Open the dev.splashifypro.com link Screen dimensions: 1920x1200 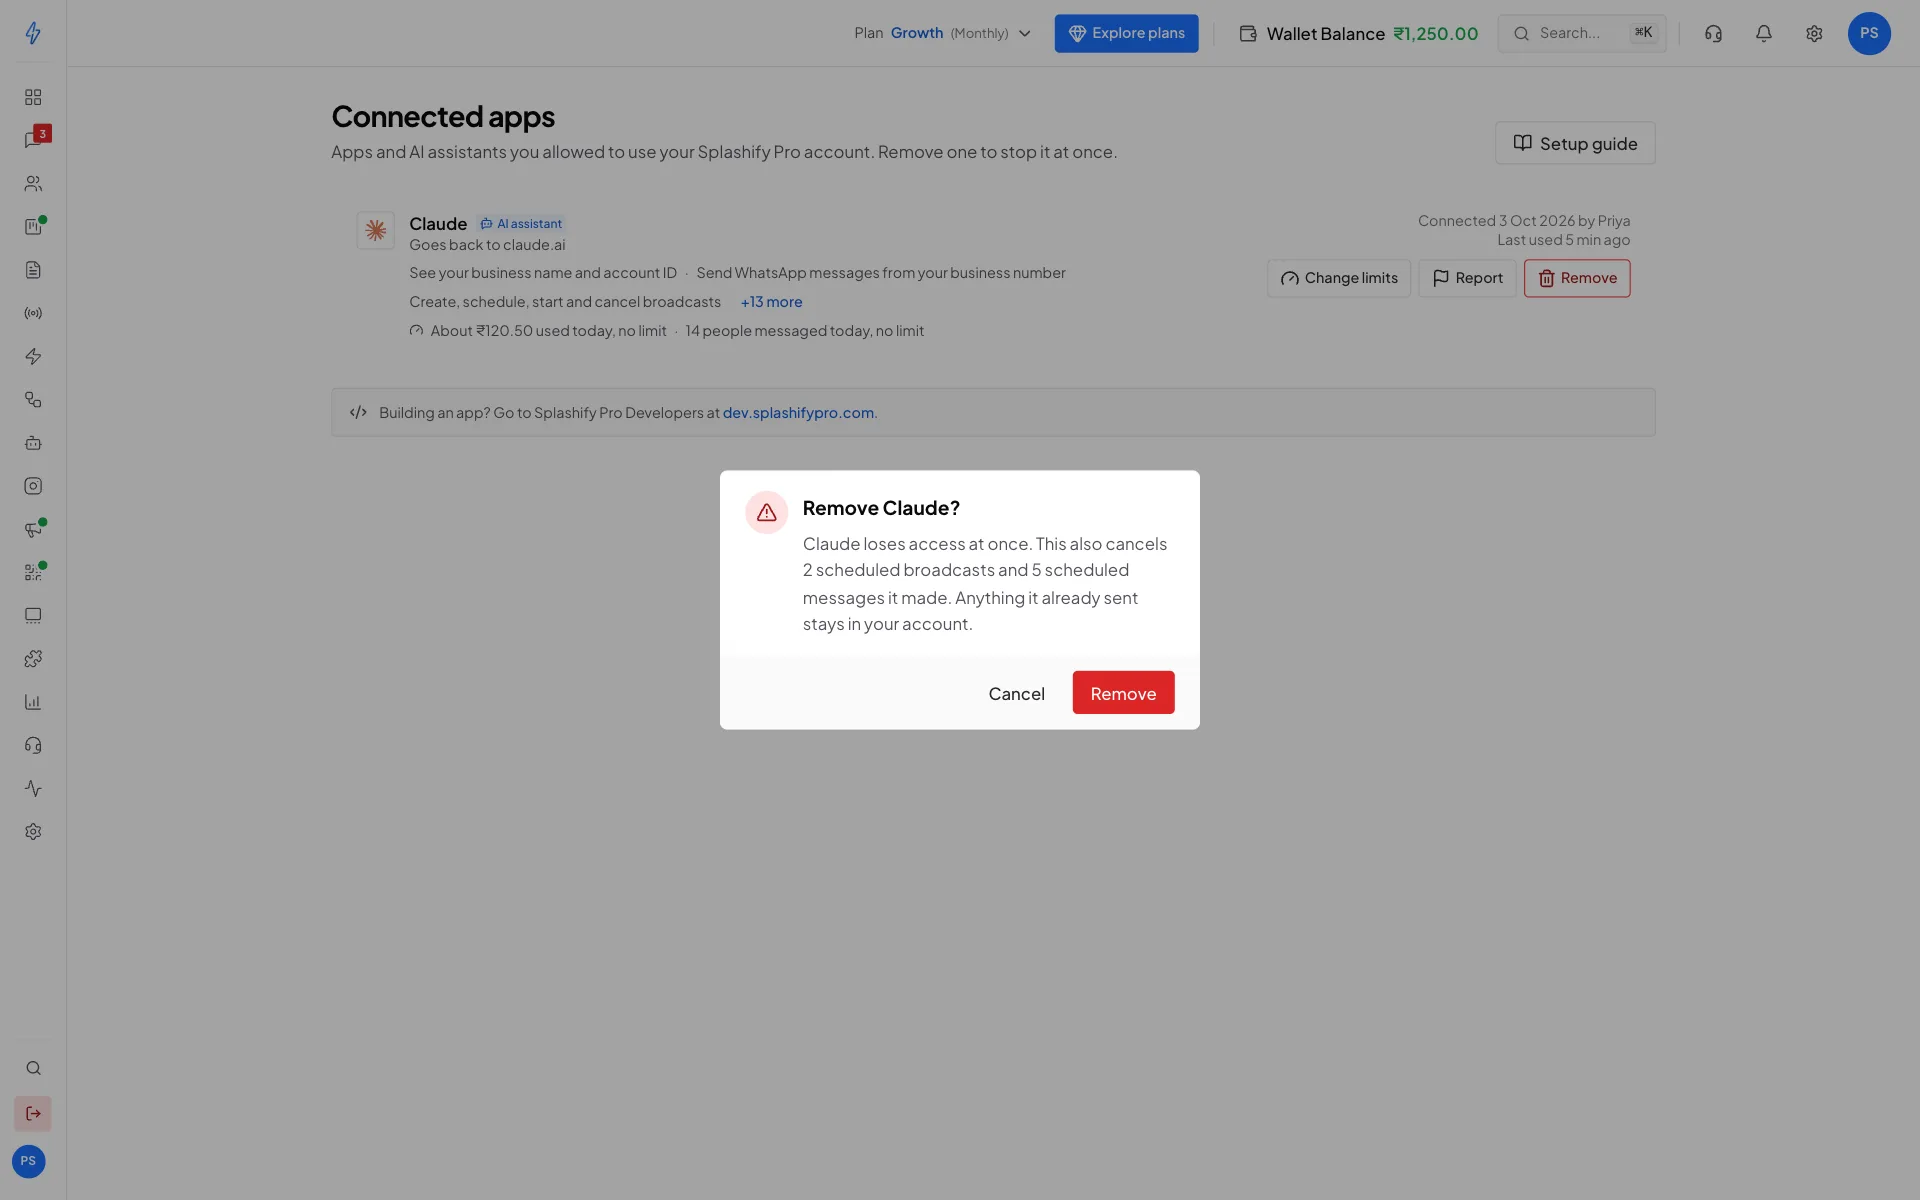[x=798, y=412]
